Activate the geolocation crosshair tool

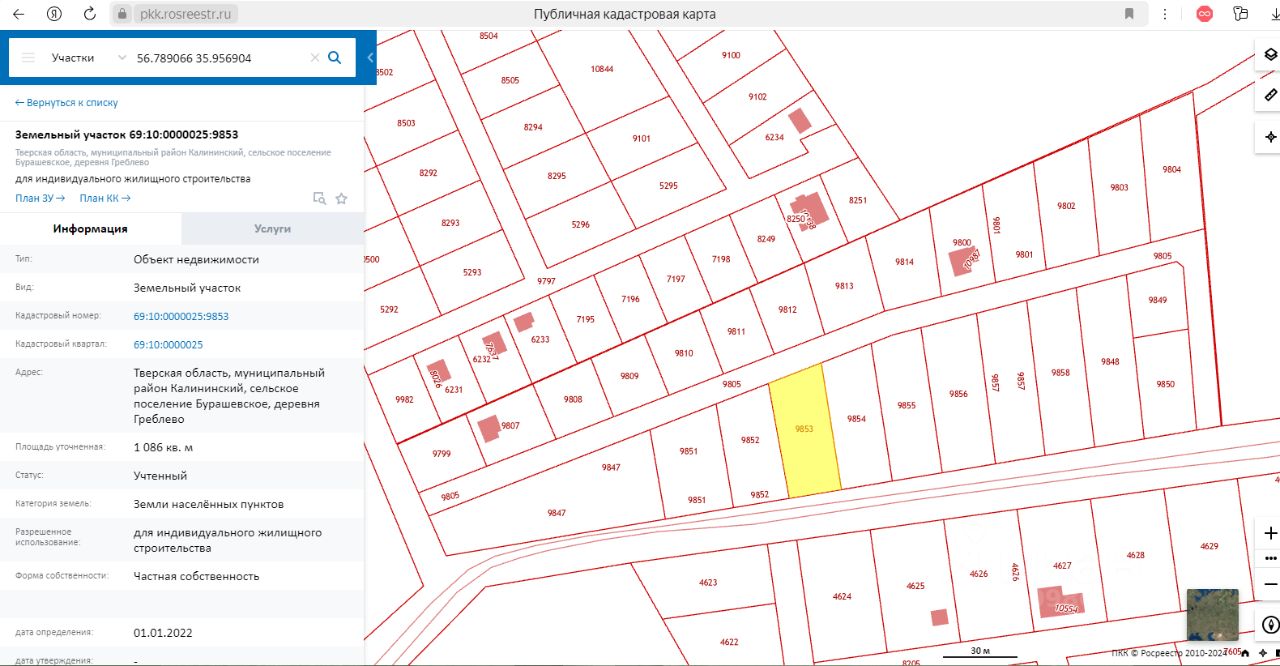(1270, 137)
